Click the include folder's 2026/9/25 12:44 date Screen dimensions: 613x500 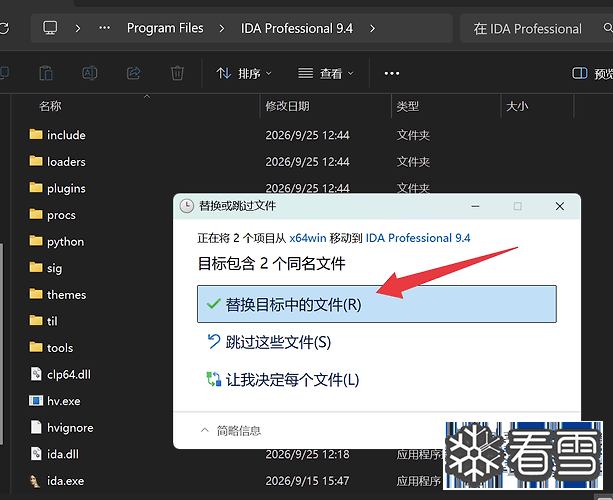[307, 135]
